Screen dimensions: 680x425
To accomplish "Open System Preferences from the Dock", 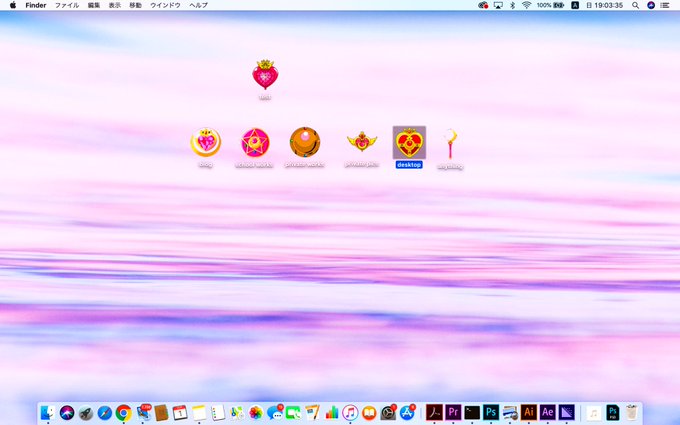I will [x=388, y=412].
